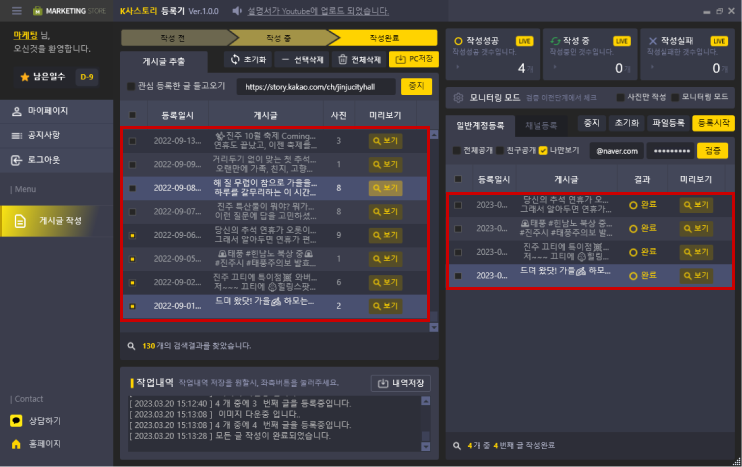Click the 모니터링 모드 gear icon

[459, 98]
